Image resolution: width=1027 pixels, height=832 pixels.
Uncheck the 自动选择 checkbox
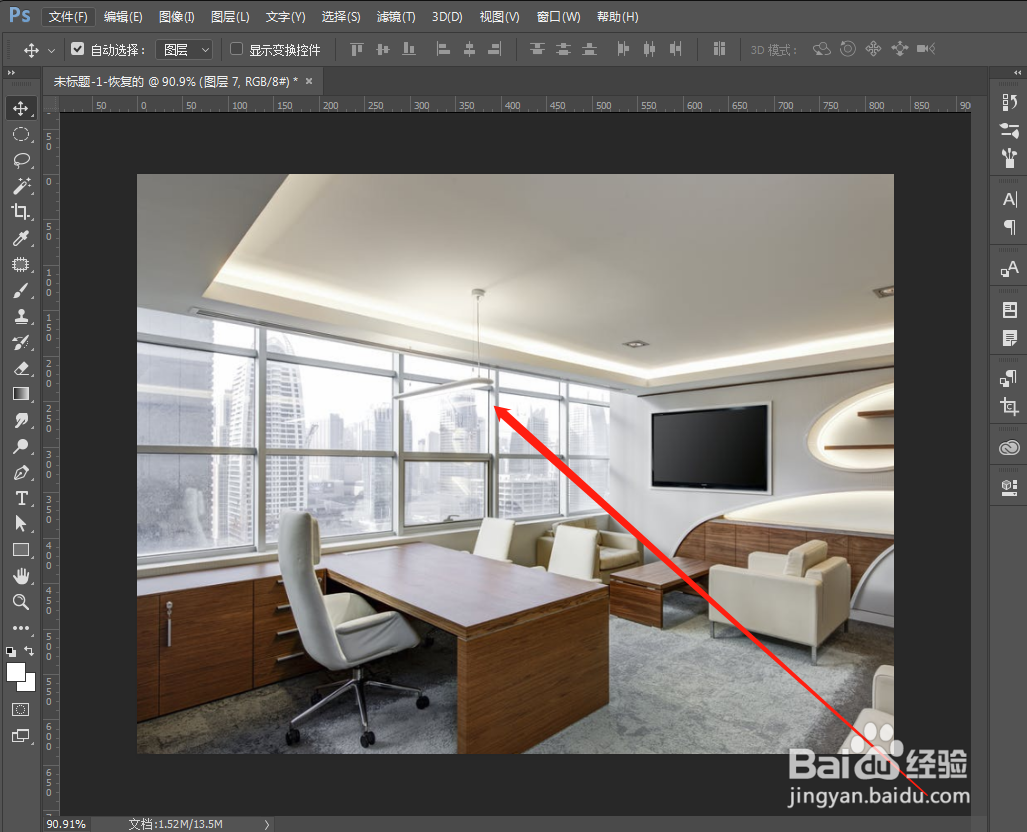[x=77, y=49]
